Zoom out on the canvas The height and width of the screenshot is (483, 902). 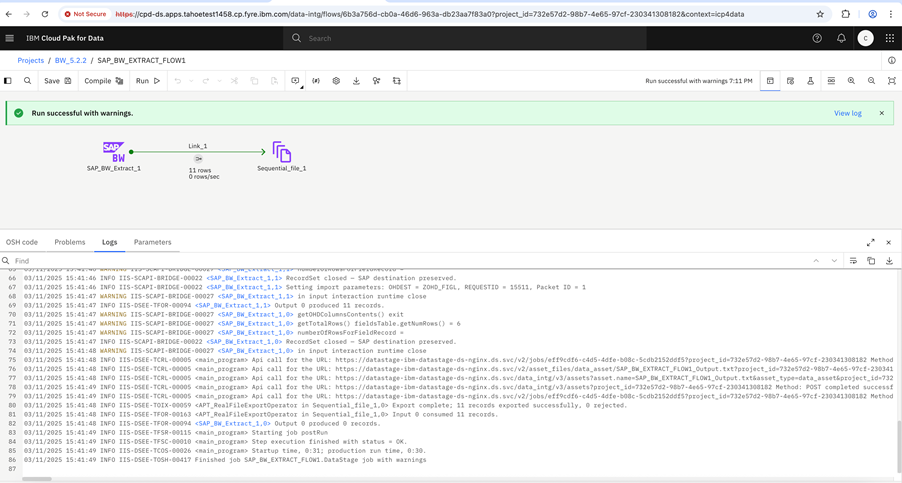(x=872, y=81)
